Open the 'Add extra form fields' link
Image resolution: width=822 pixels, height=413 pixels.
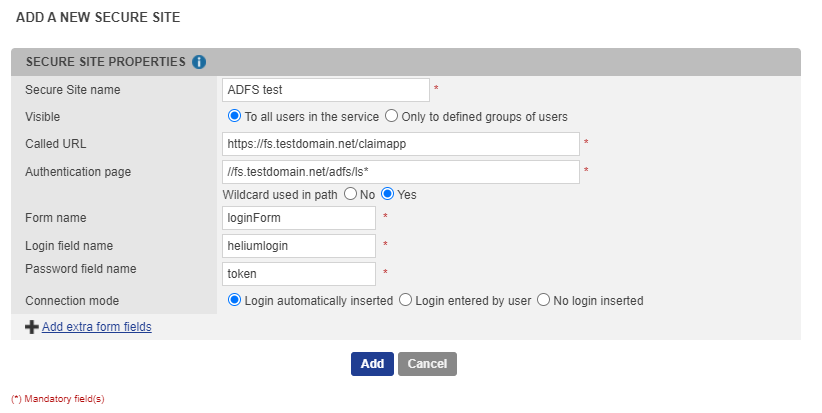97,327
